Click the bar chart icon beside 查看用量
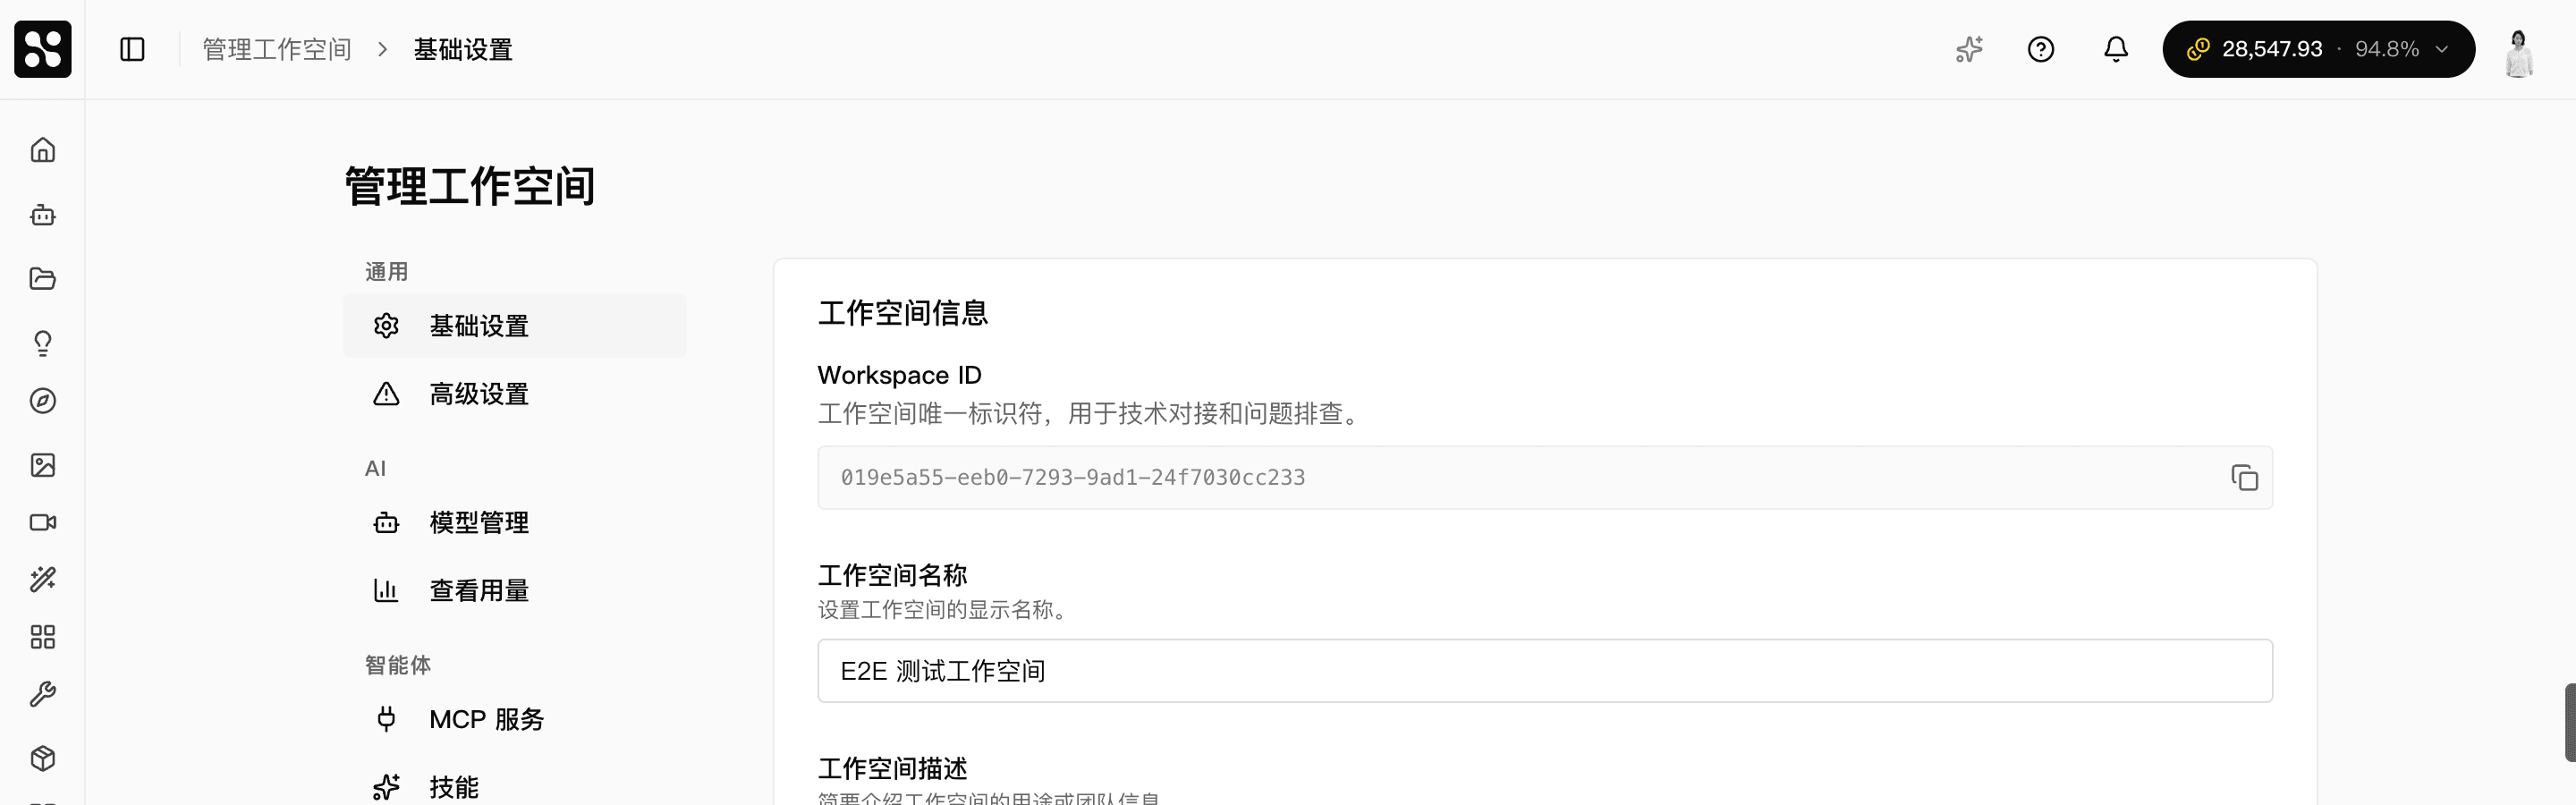Viewport: 2576px width, 805px height. coord(386,591)
